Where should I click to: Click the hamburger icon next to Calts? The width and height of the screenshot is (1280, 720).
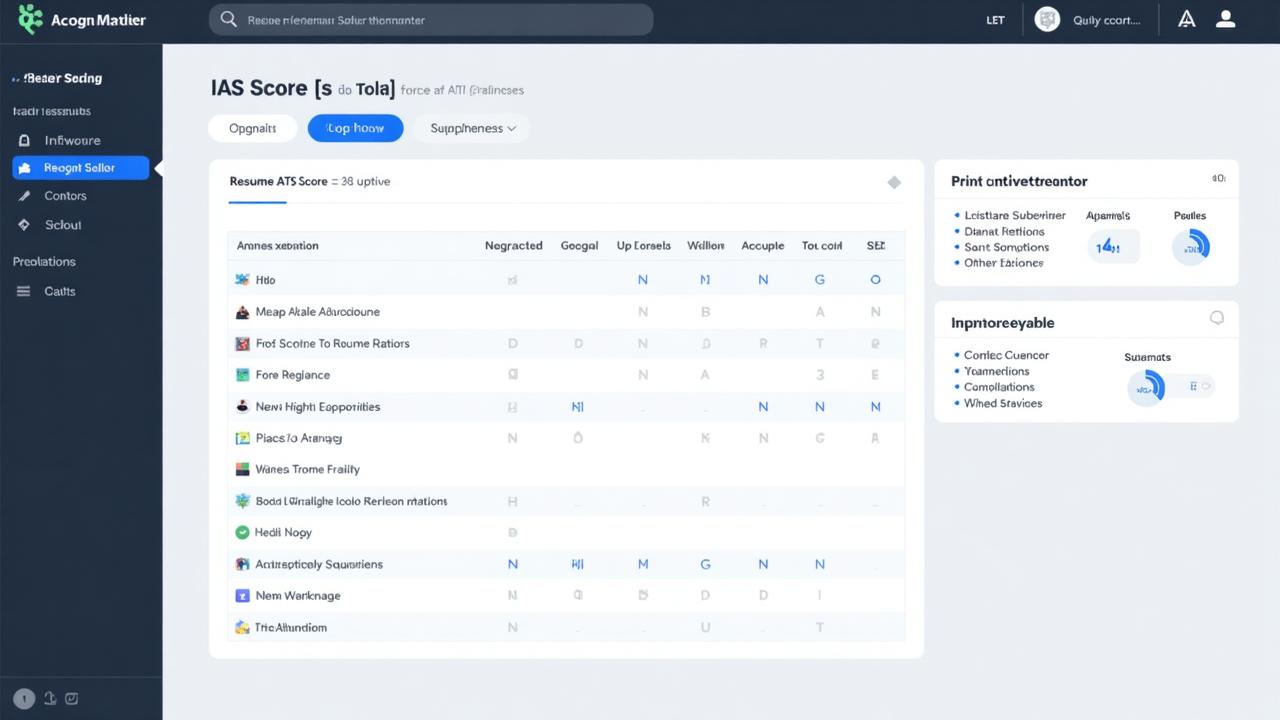coord(22,291)
